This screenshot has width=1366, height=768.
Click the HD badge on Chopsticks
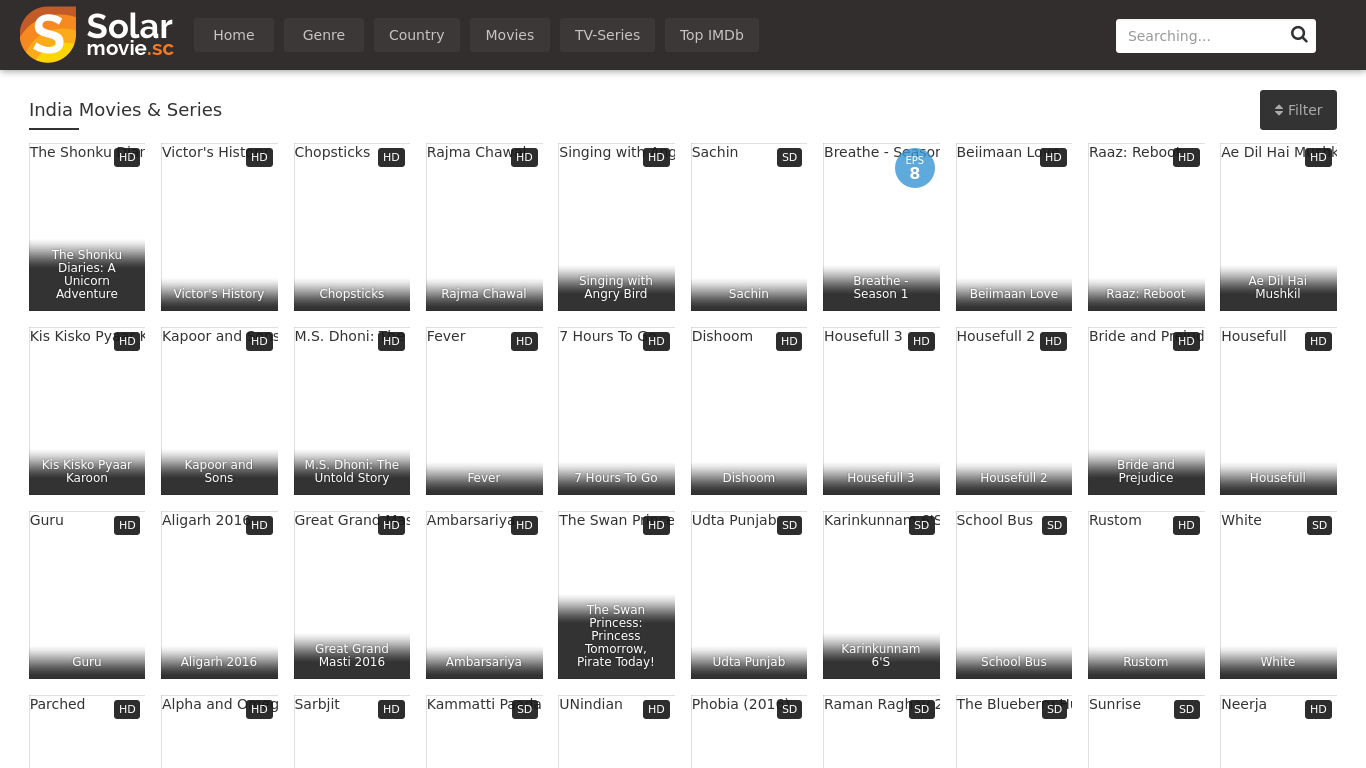pos(391,158)
